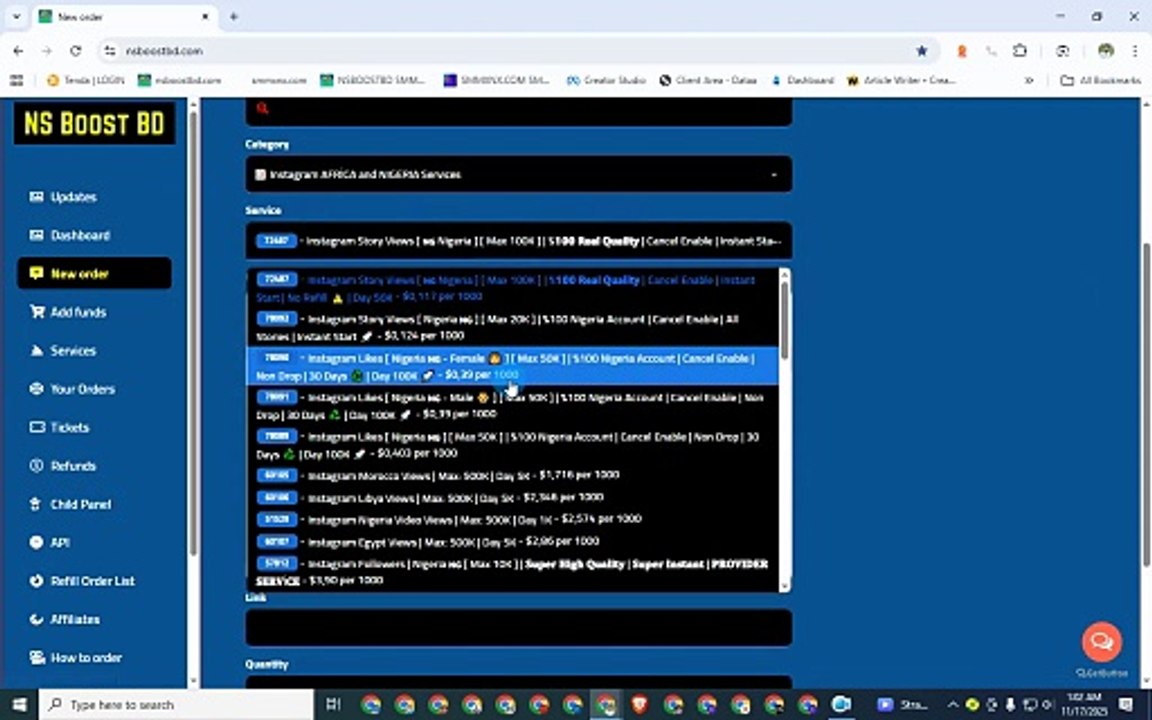Open the Brave browser taskbar icon
The width and height of the screenshot is (1152, 720).
tap(639, 705)
